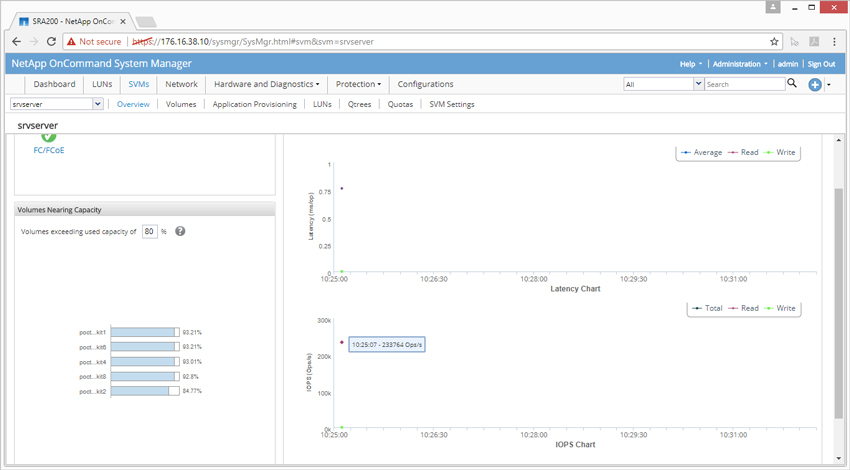Click the browser address bar URL

tap(253, 42)
